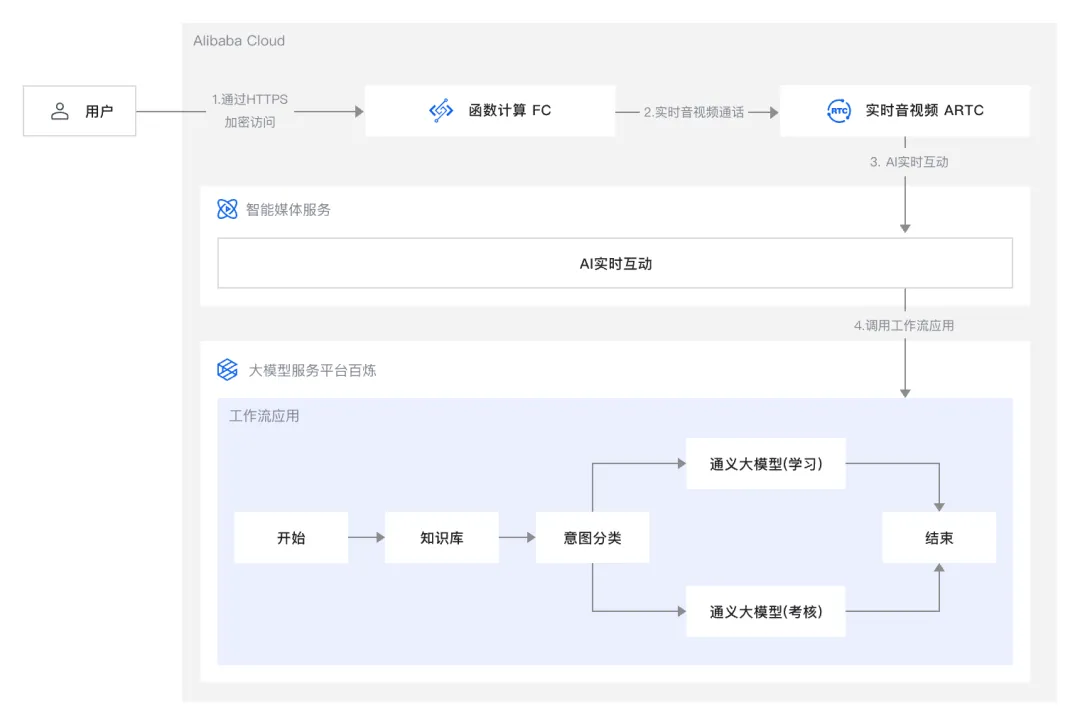
Task: Click the 3. AI实时互动 step label
Action: [909, 162]
